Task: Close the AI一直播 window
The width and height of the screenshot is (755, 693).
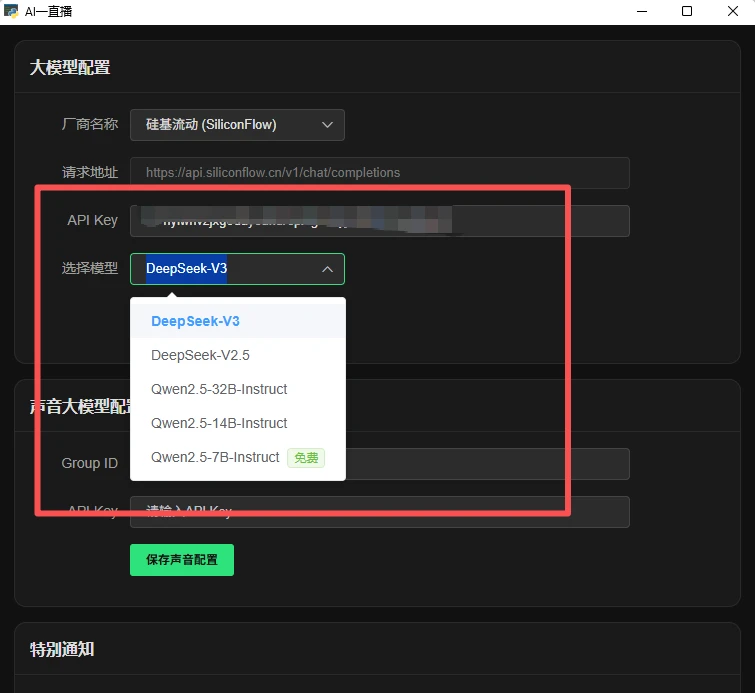Action: pos(732,12)
